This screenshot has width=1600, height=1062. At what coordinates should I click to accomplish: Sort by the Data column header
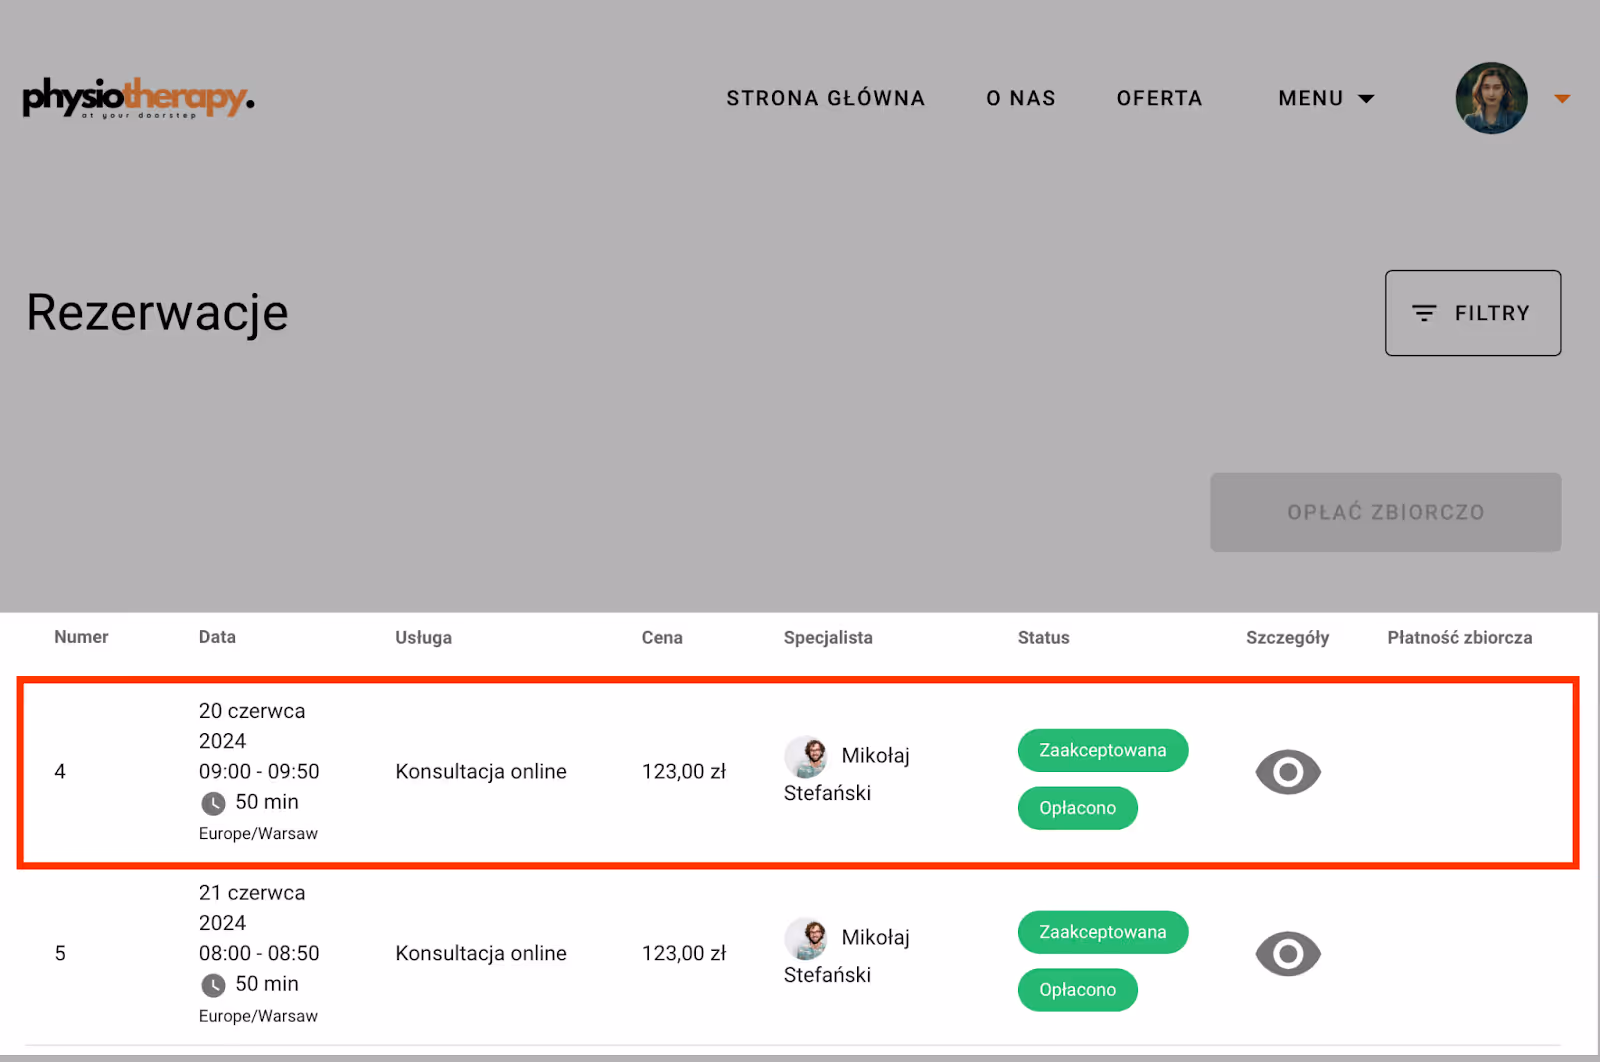click(217, 637)
